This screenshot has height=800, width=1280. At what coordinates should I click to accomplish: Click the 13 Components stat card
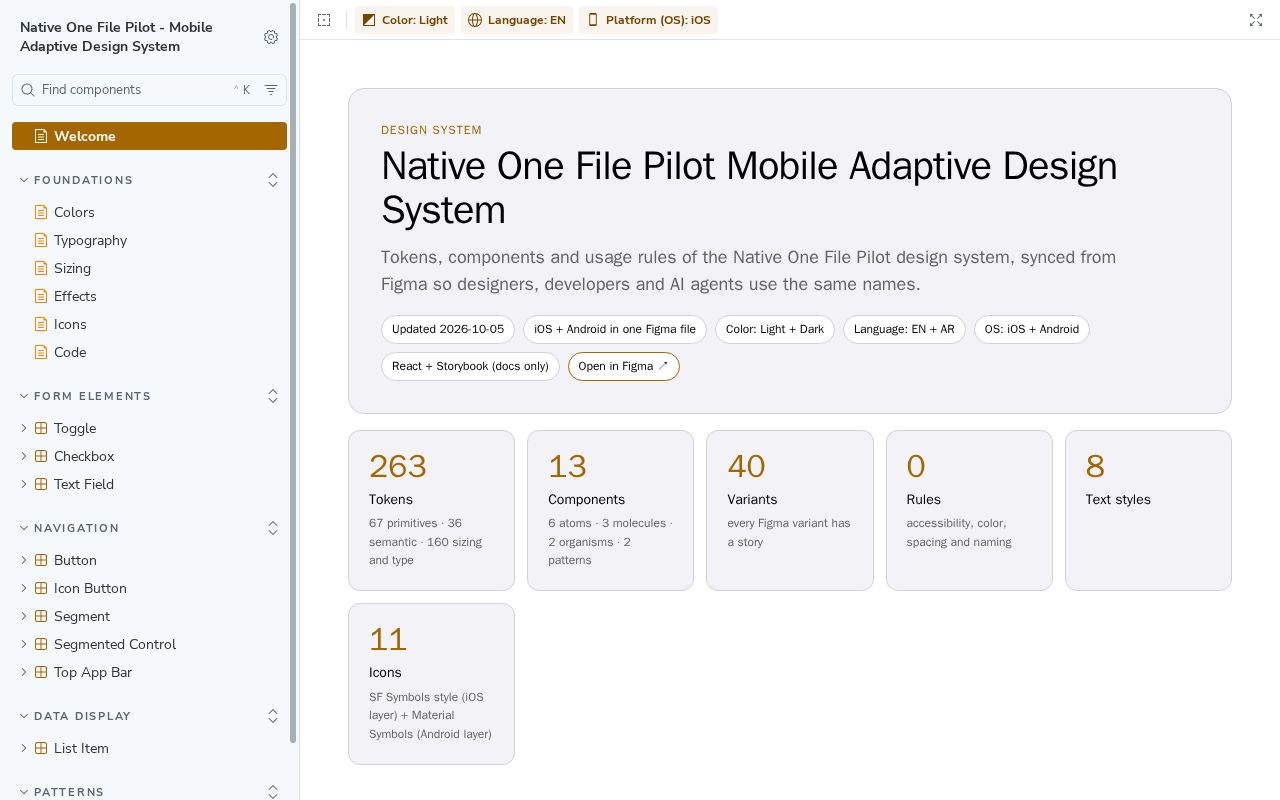[610, 510]
